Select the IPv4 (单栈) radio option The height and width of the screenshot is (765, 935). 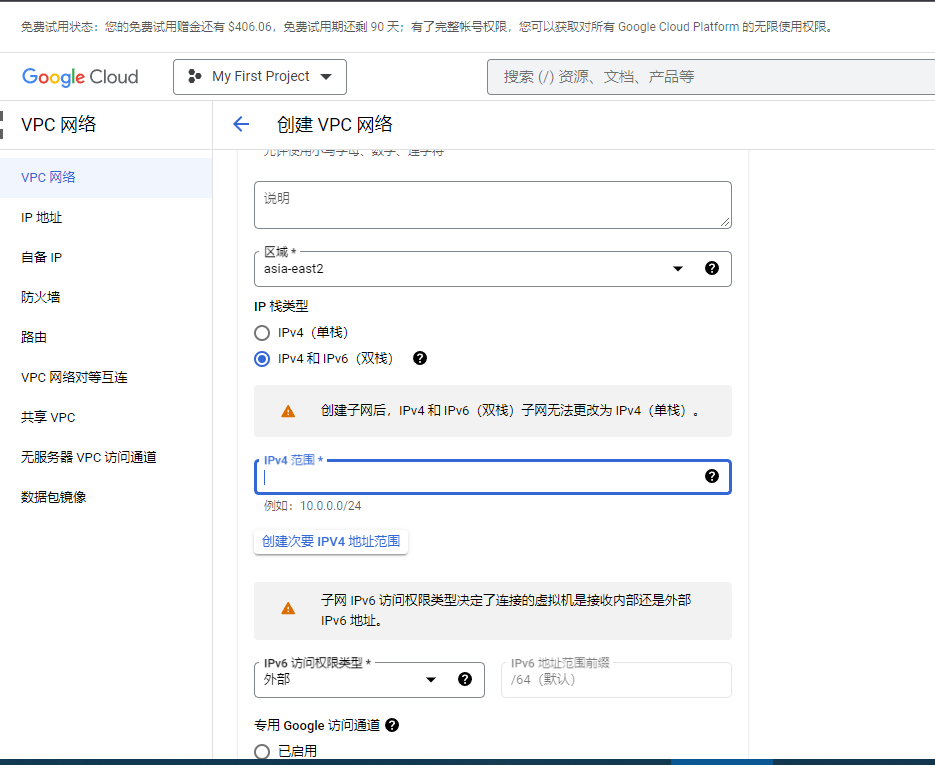[262, 332]
